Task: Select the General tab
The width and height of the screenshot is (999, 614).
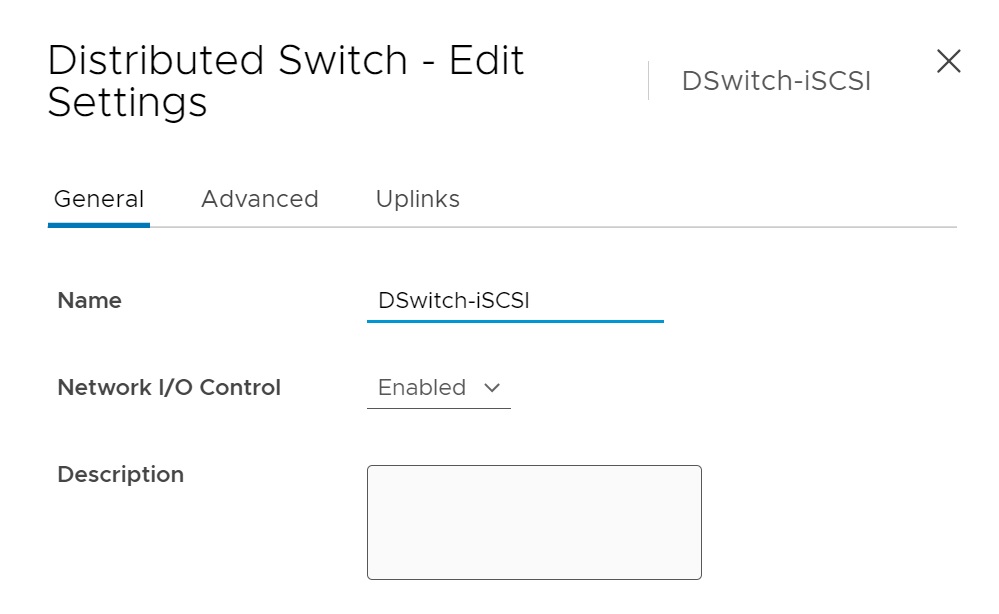Action: coord(99,199)
